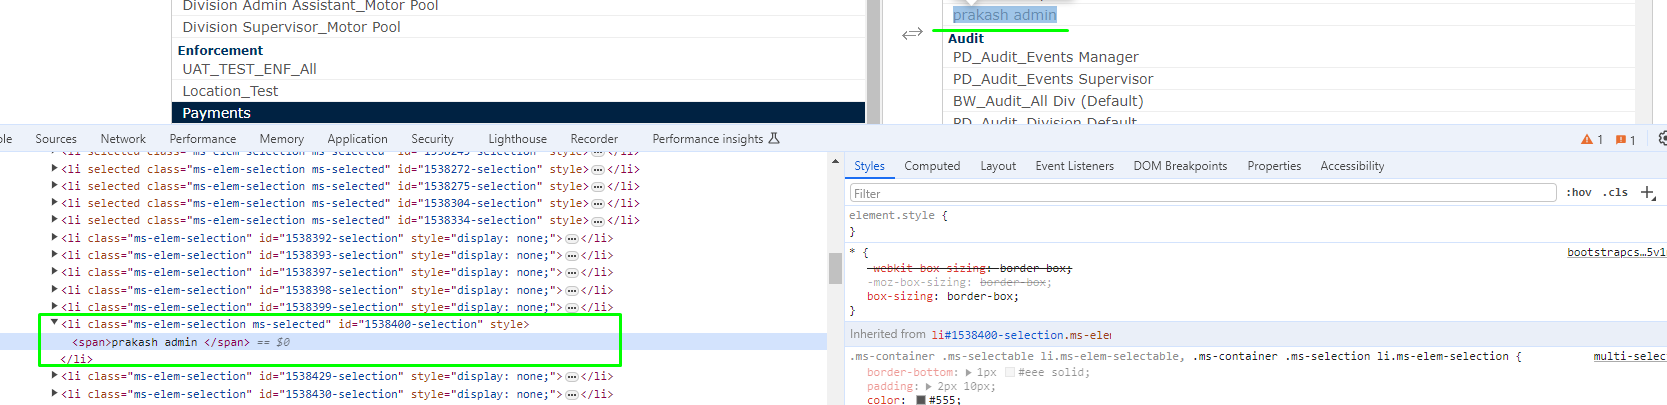The image size is (1667, 405).
Task: Click inherited li#1538400-selection selector link
Action: (1021, 335)
